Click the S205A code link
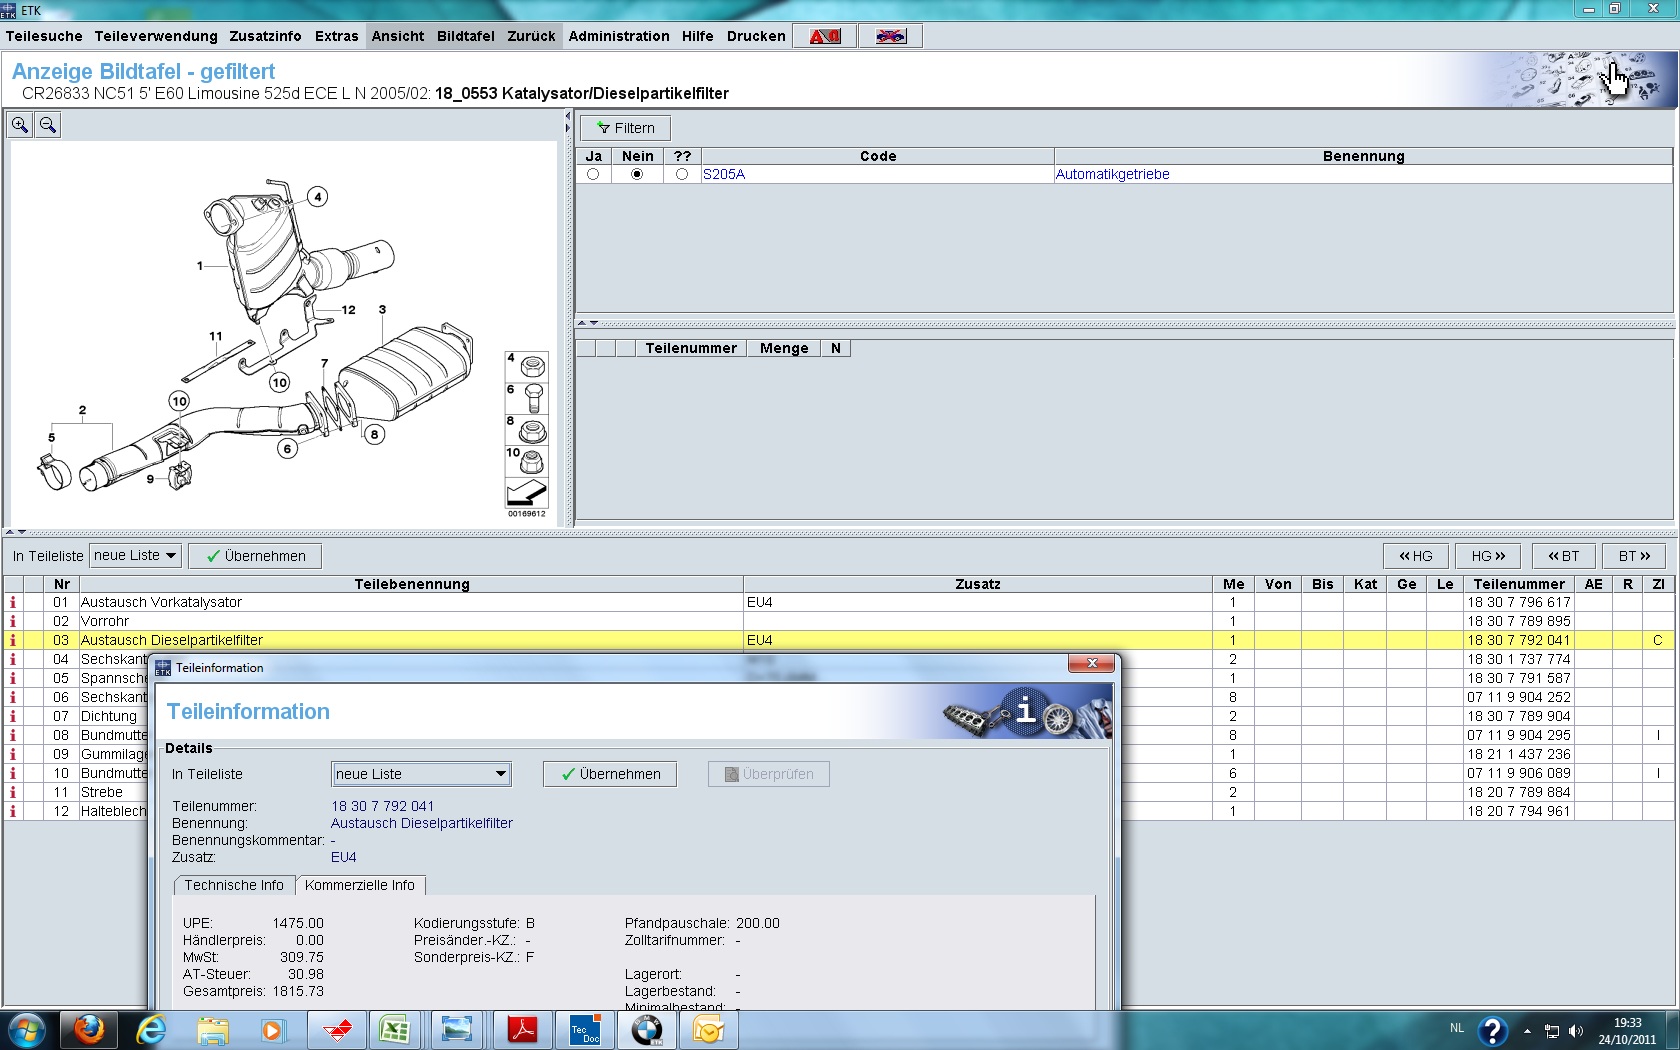The height and width of the screenshot is (1050, 1680). 724,174
